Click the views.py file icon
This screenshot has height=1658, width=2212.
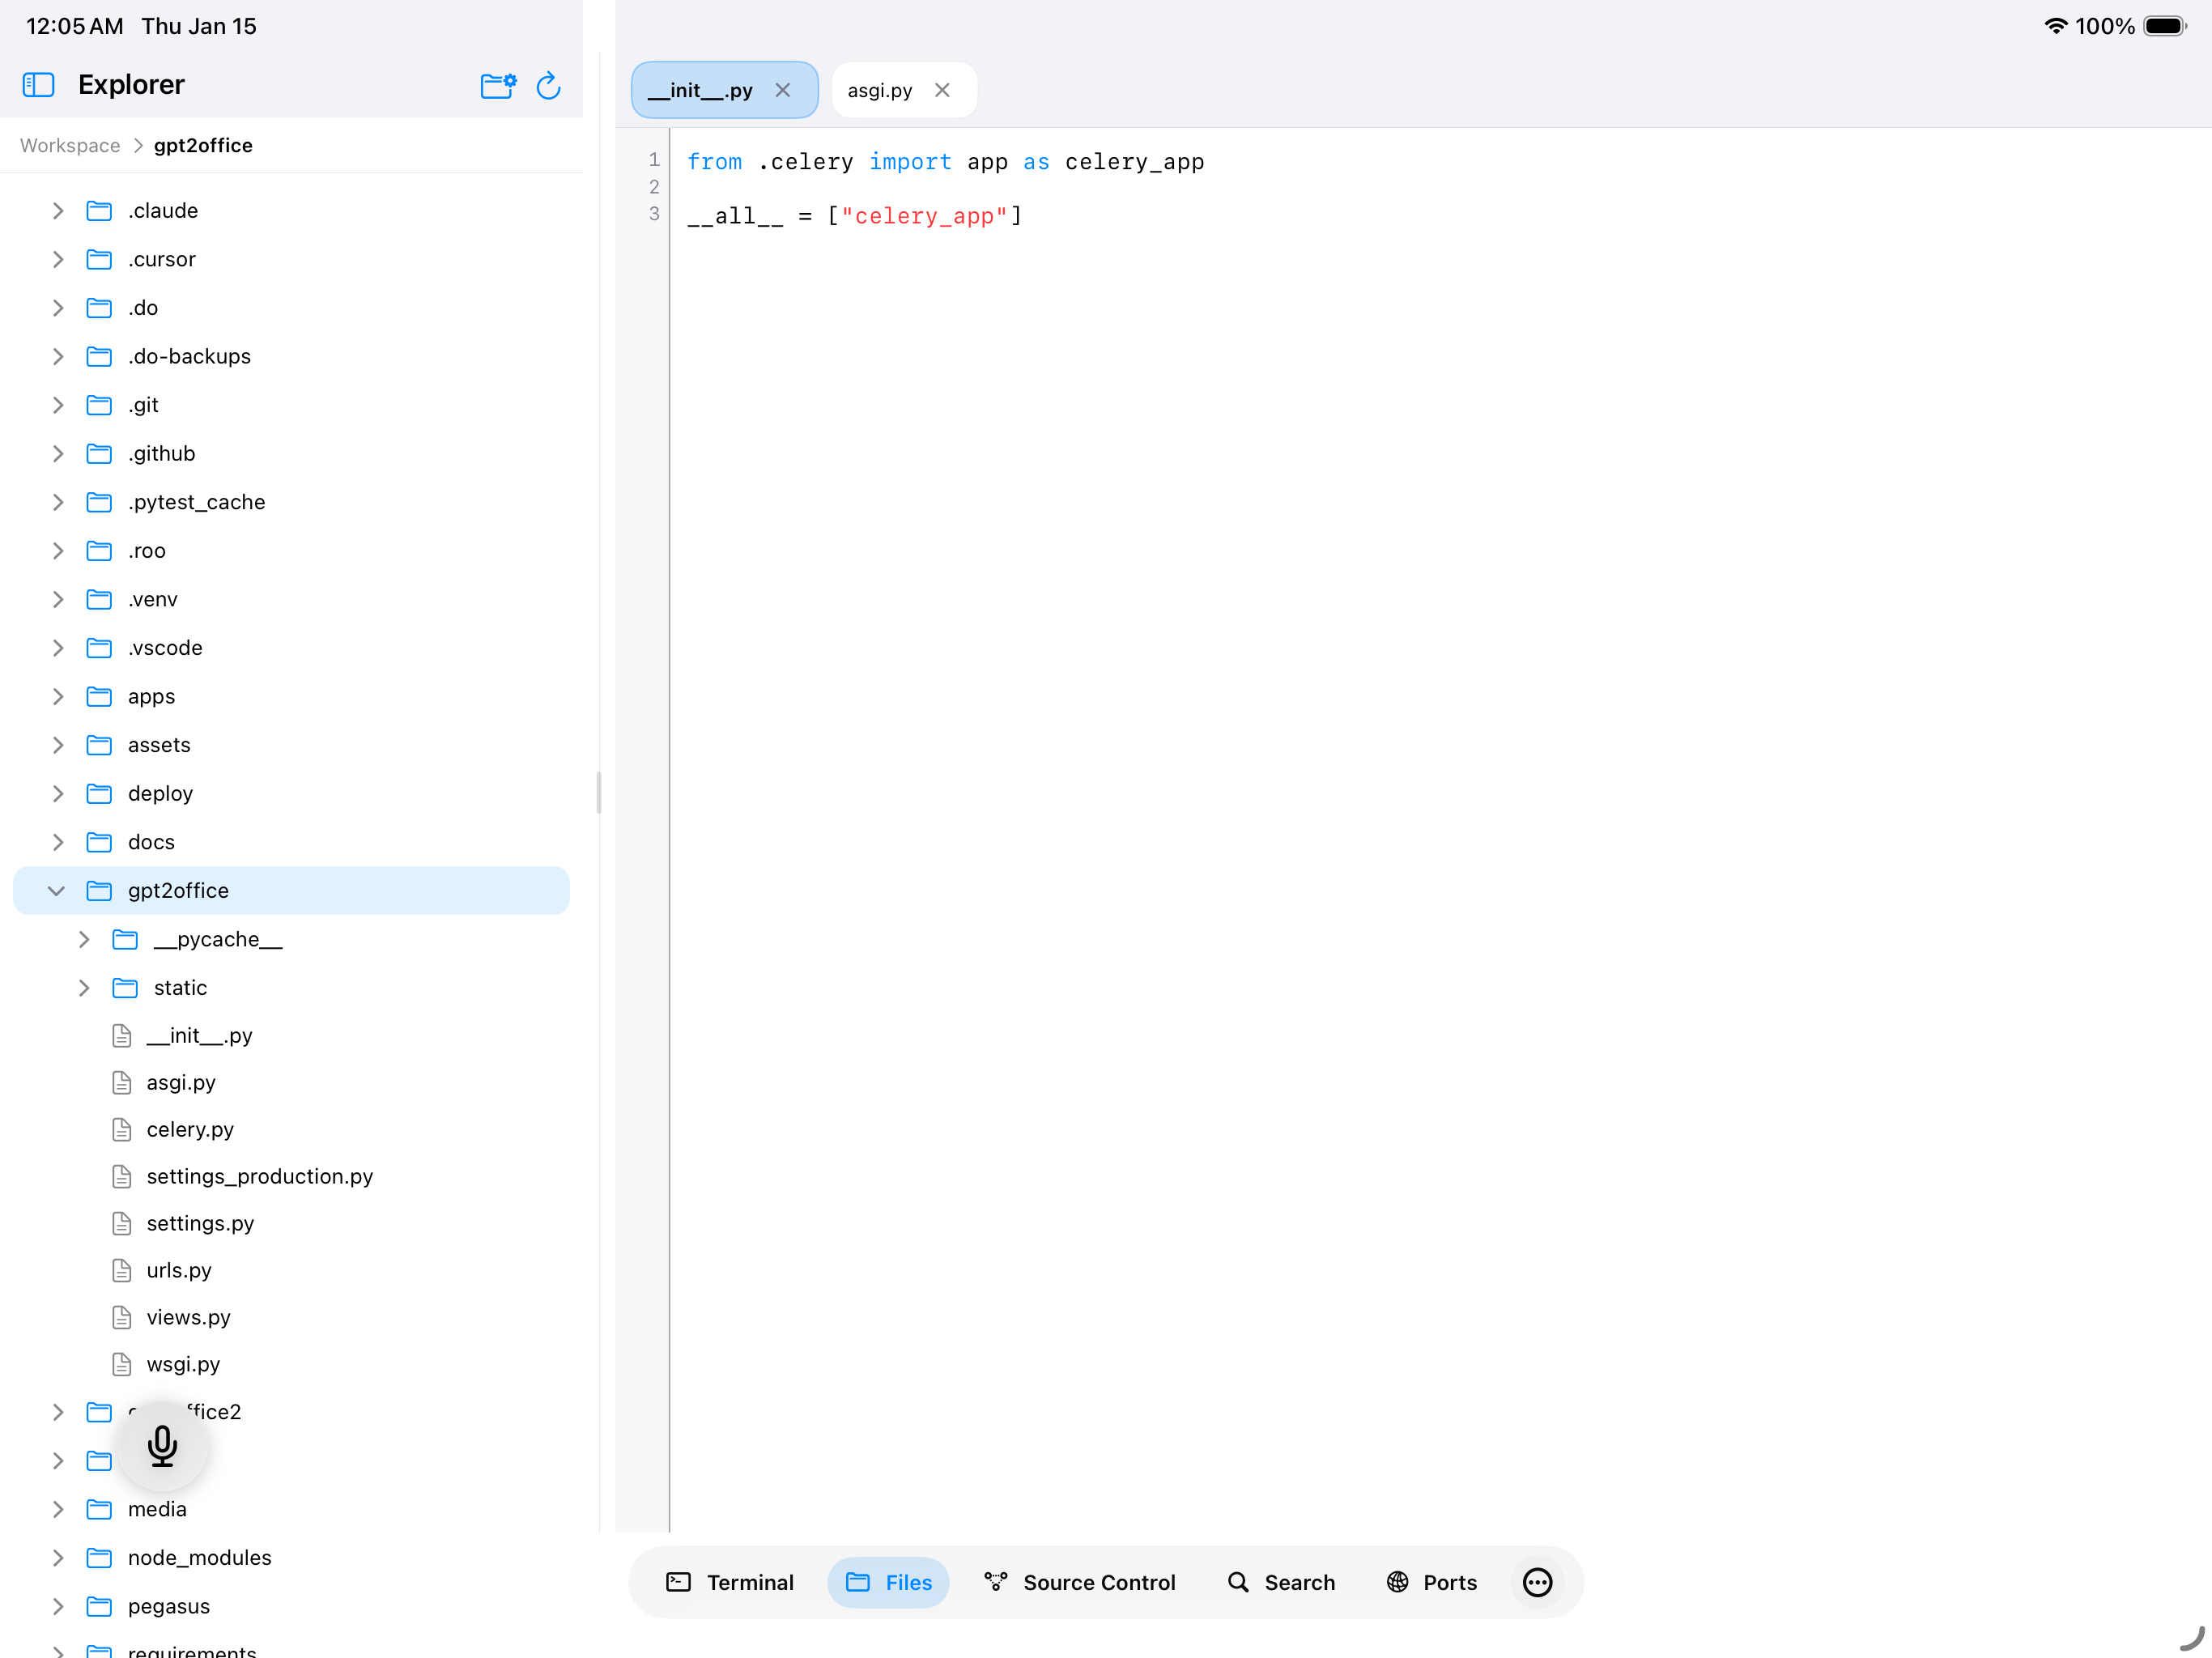[x=122, y=1317]
